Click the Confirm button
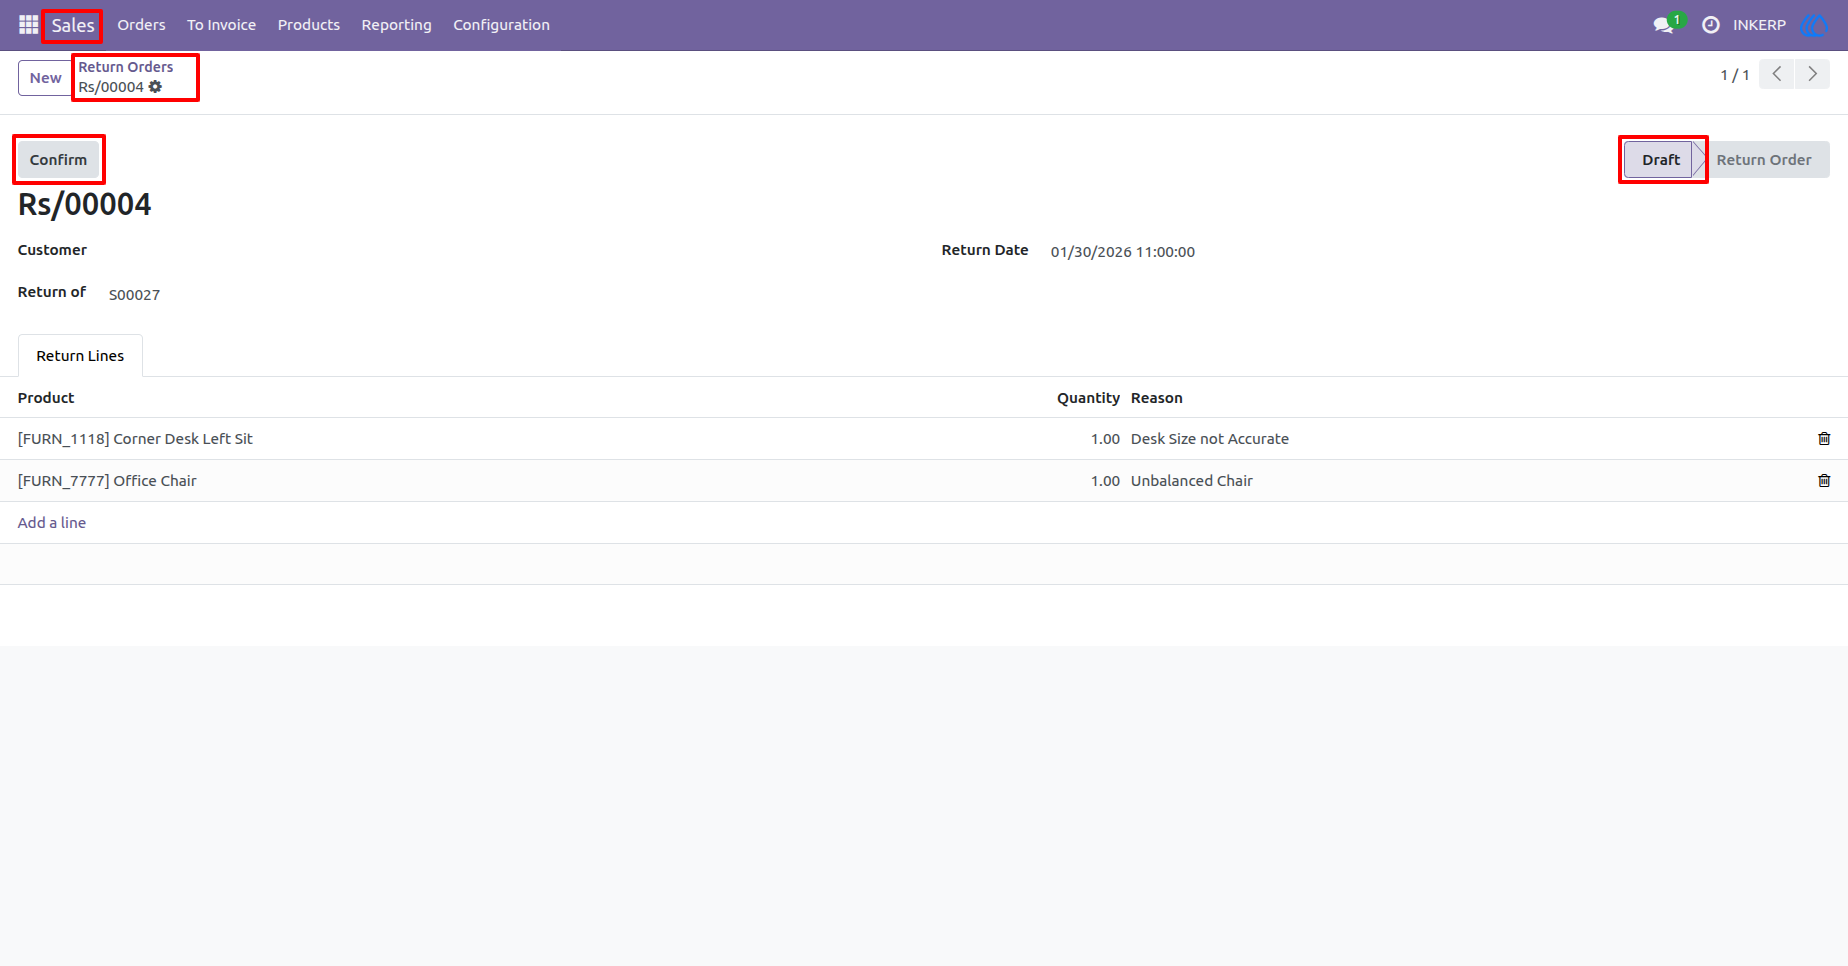1848x966 pixels. (58, 160)
